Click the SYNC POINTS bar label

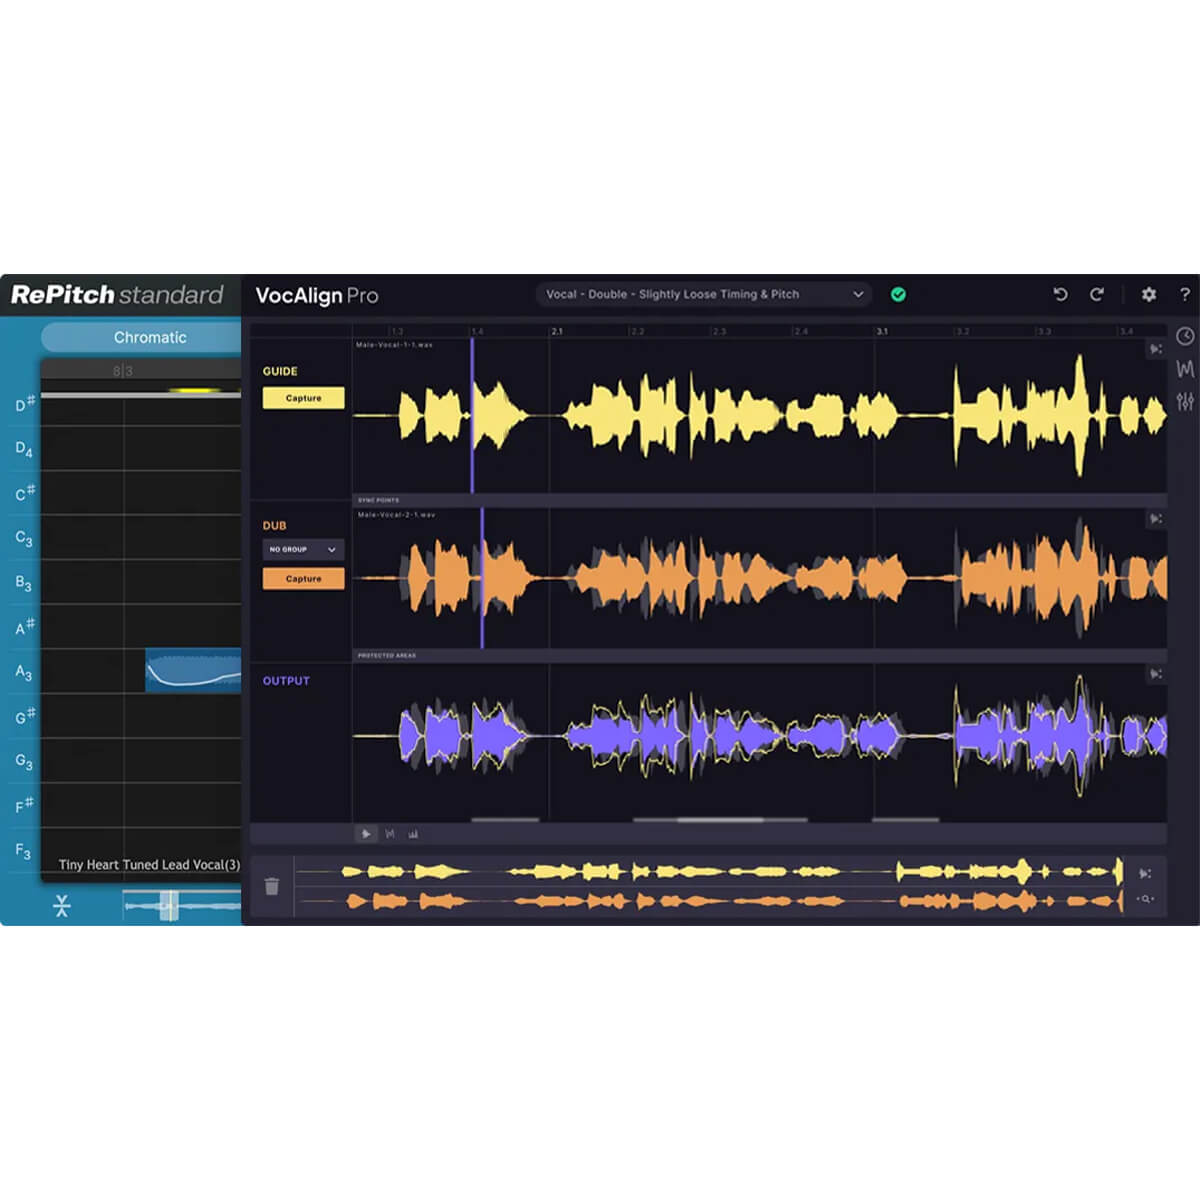point(379,500)
